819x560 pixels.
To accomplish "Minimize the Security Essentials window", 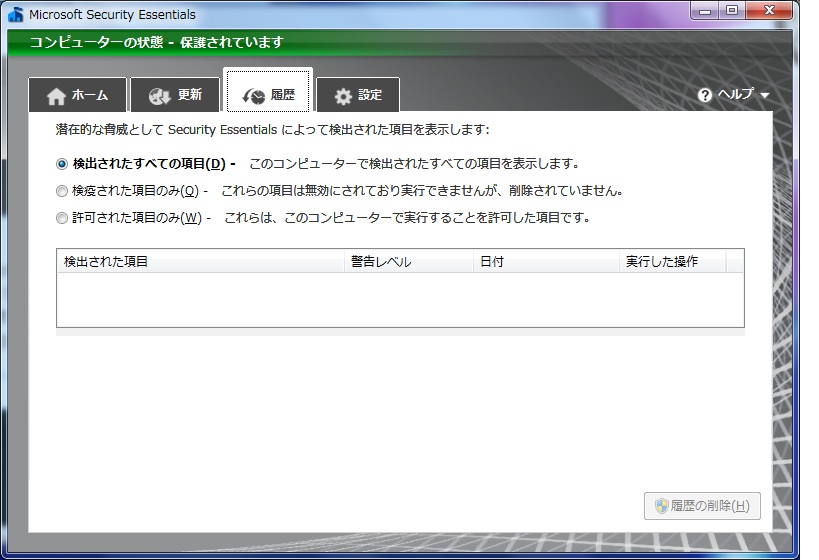I will [705, 11].
